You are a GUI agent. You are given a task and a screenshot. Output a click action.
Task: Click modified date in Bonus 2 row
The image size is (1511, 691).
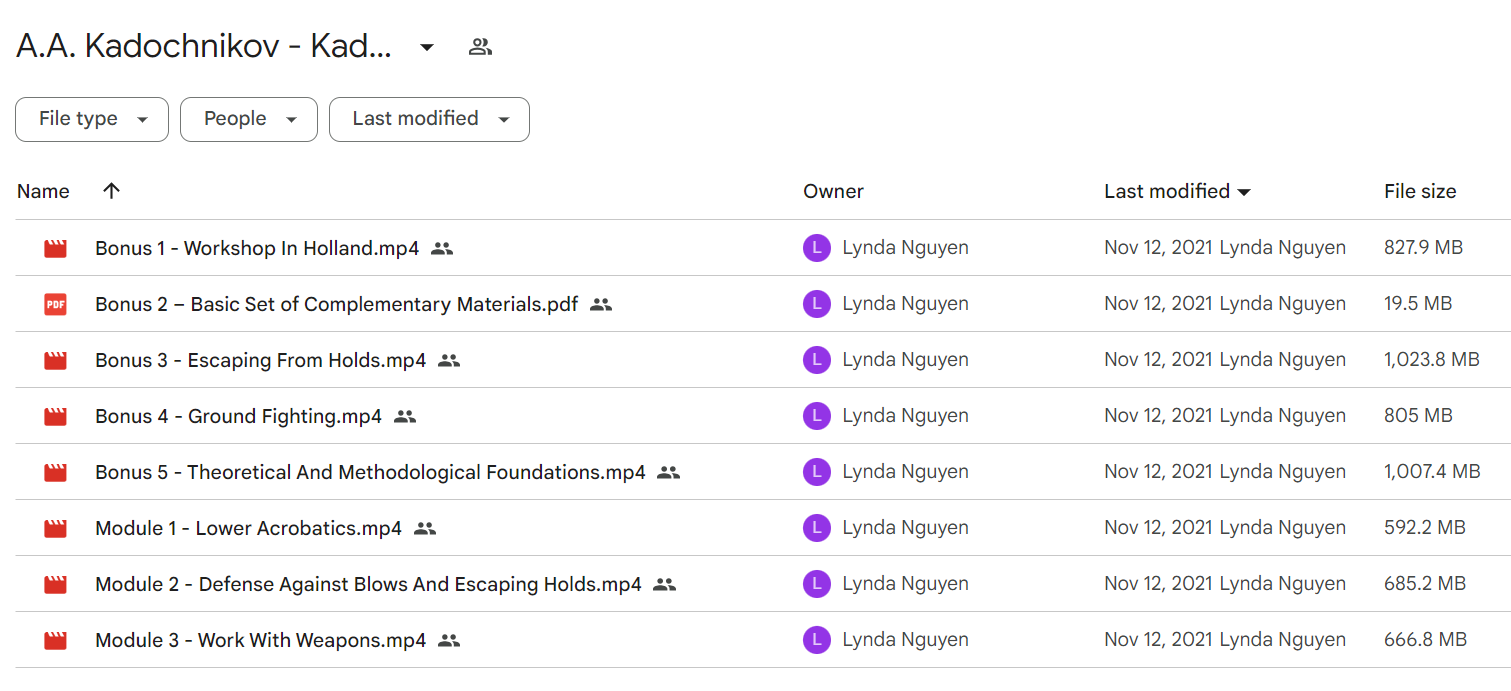1159,304
